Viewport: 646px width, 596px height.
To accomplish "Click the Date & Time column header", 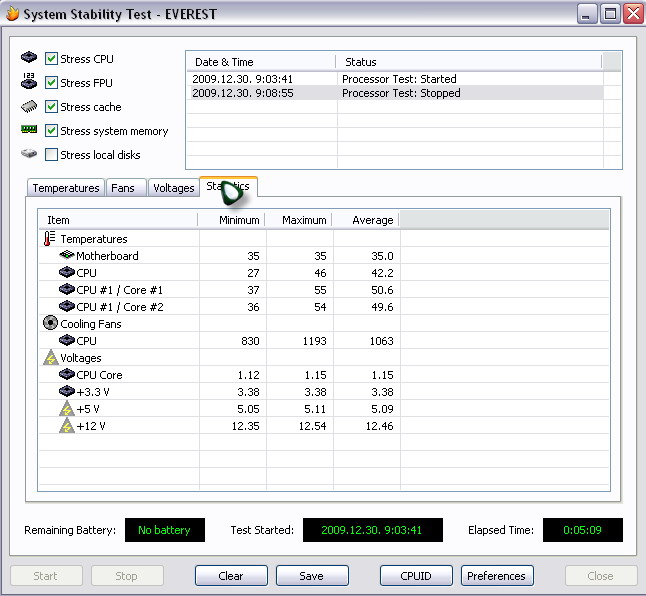I will pos(261,62).
